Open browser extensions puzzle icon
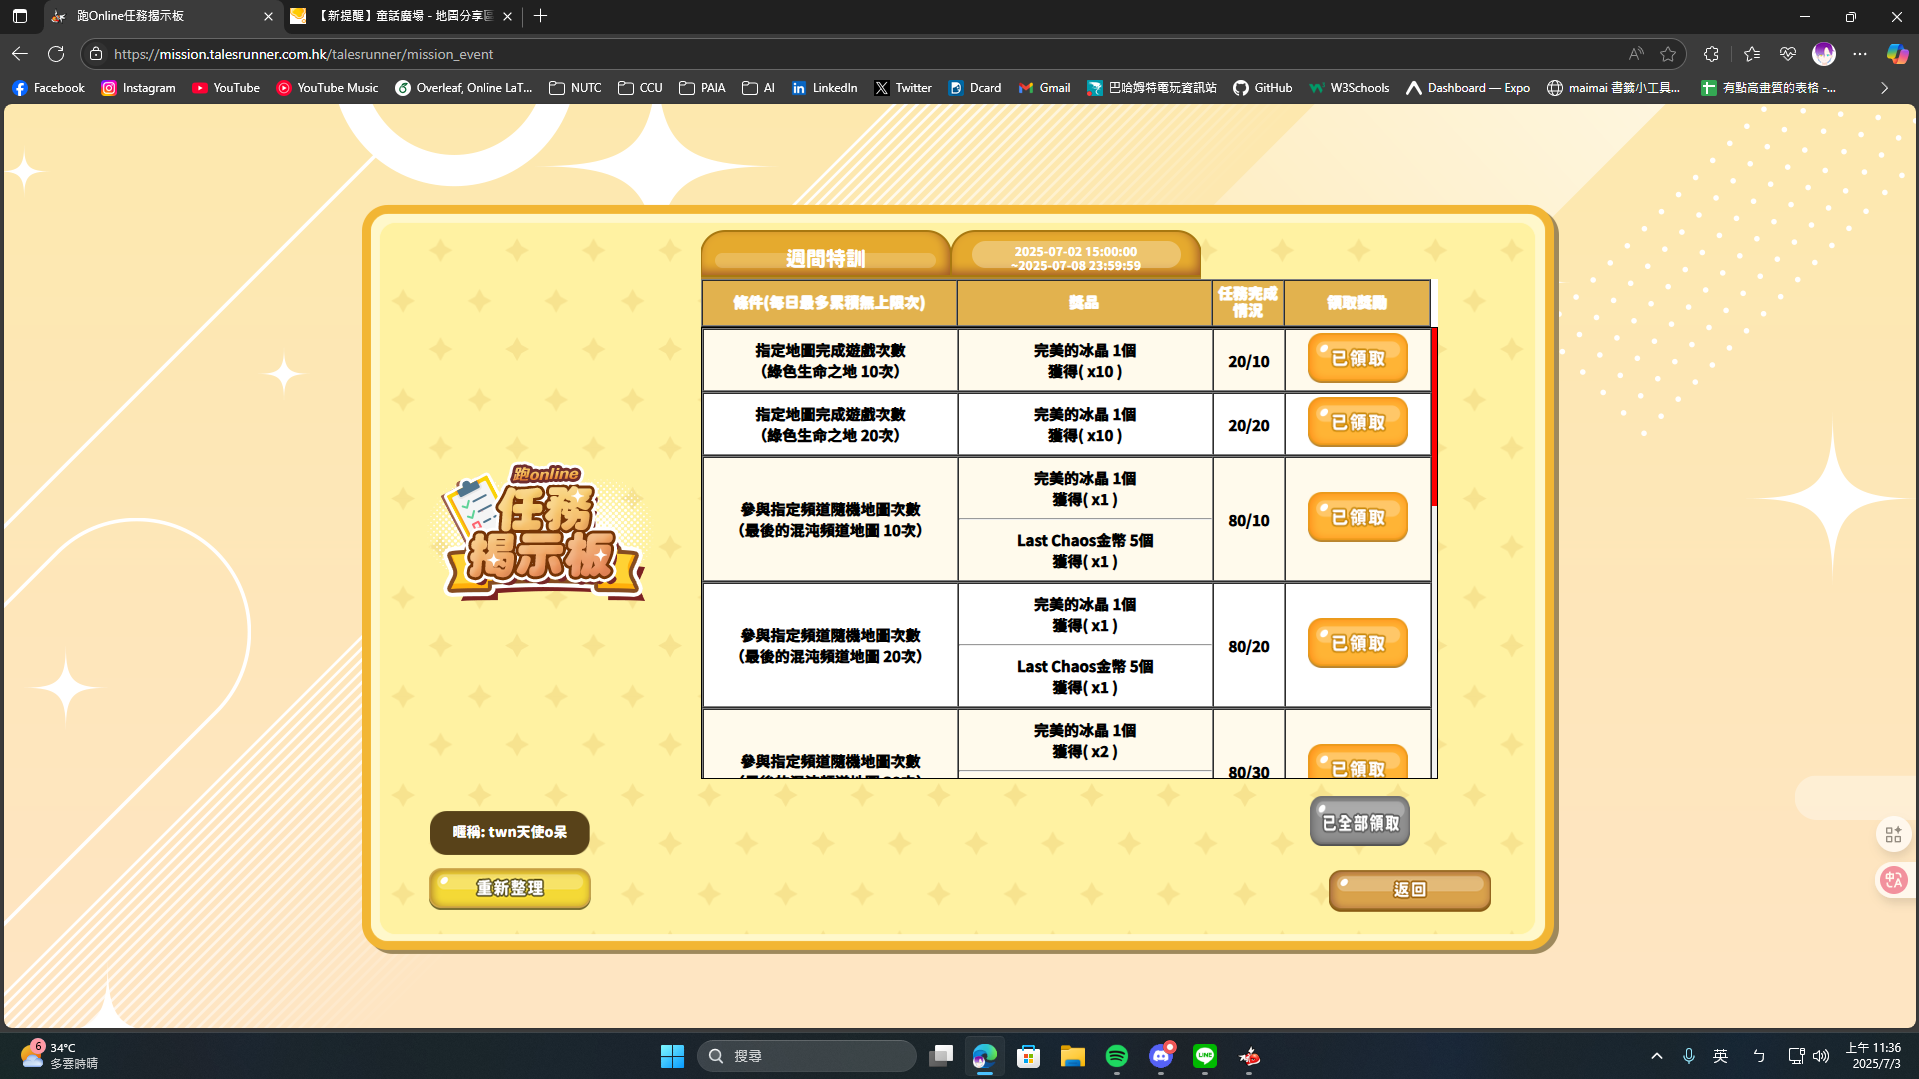The height and width of the screenshot is (1079, 1919). coord(1711,54)
